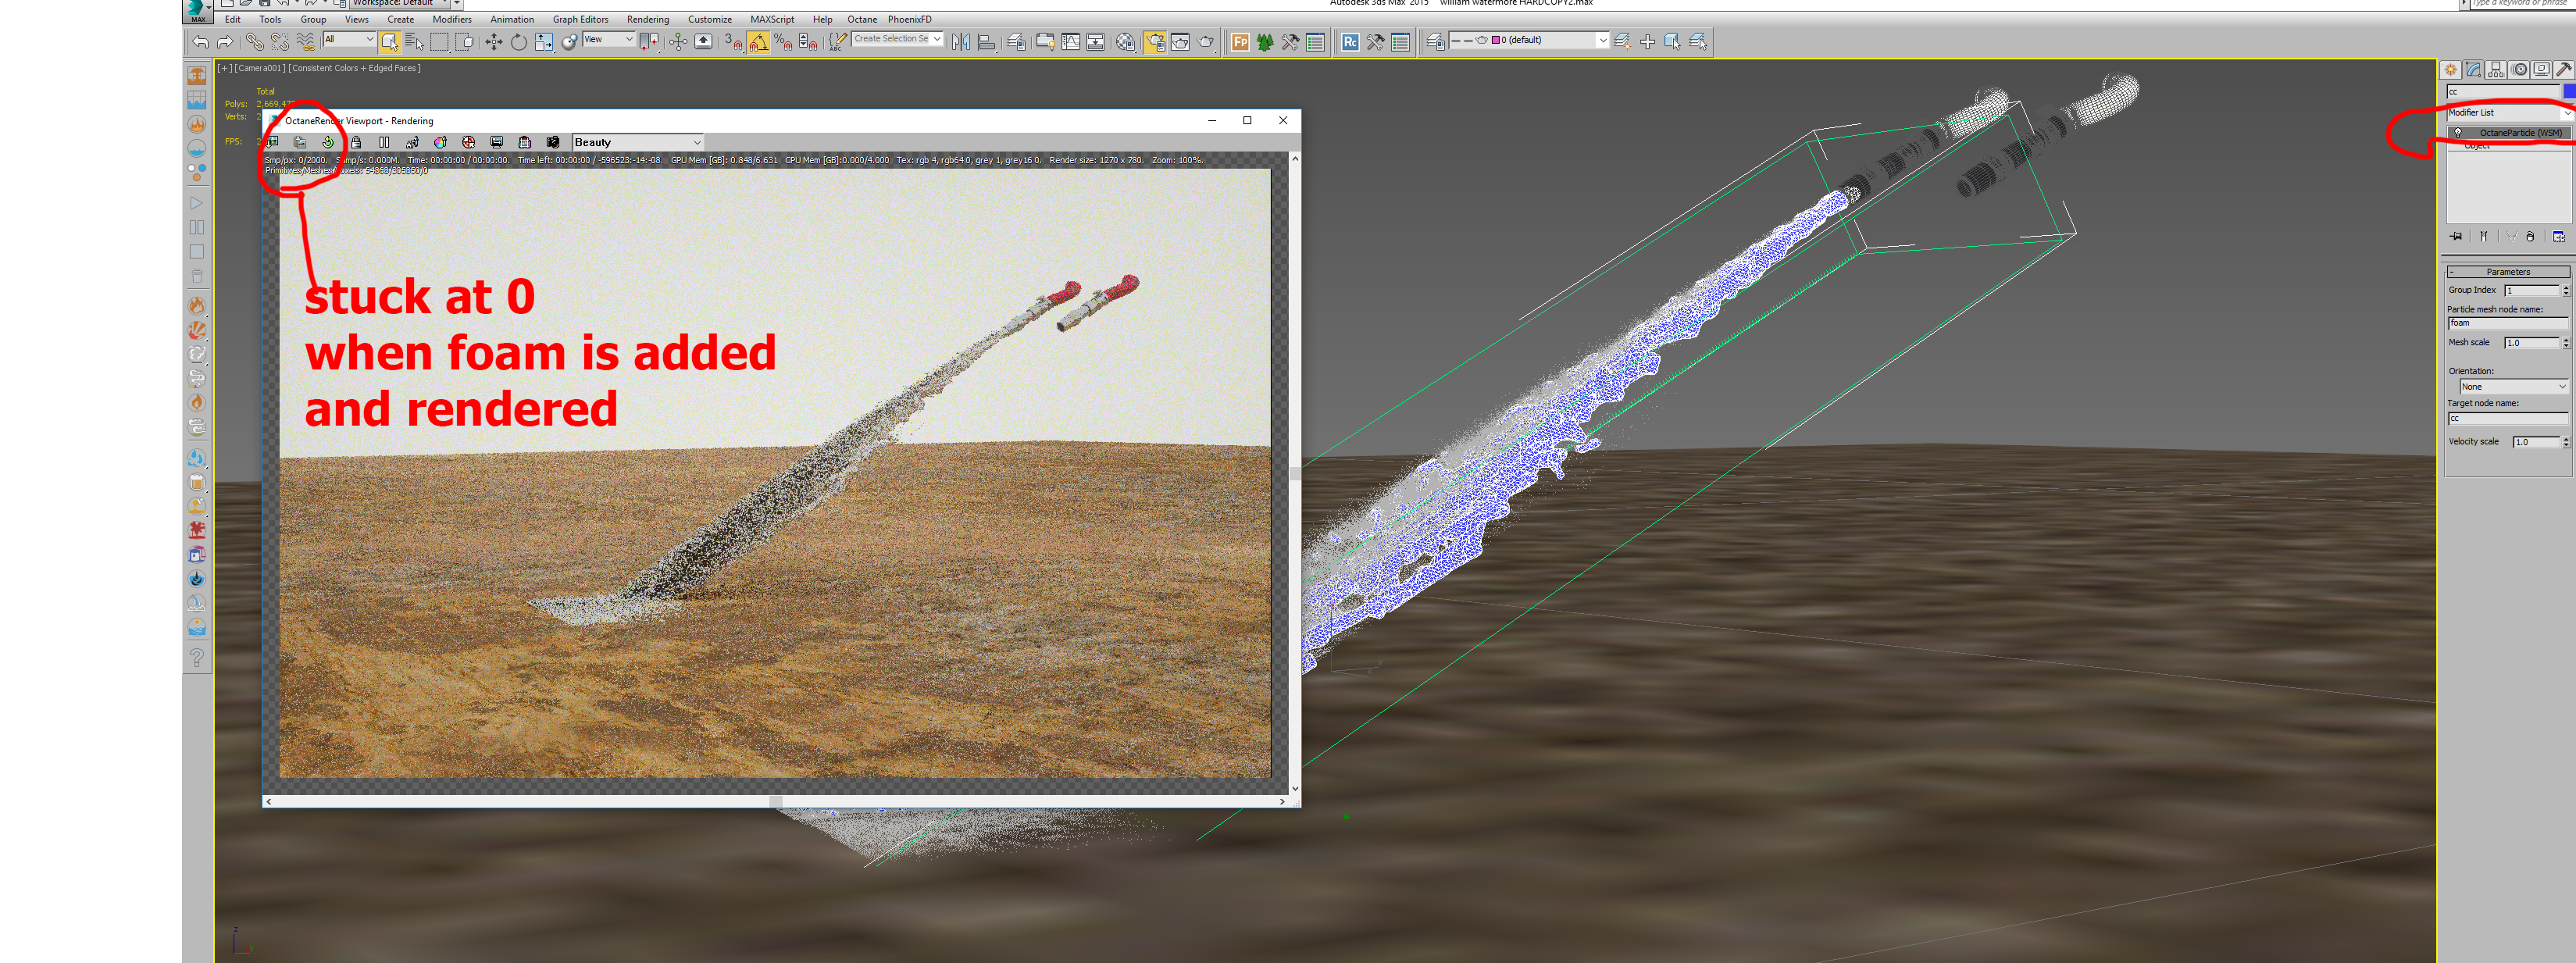
Task: Open the Hierarchy panel tab
Action: [x=2496, y=69]
